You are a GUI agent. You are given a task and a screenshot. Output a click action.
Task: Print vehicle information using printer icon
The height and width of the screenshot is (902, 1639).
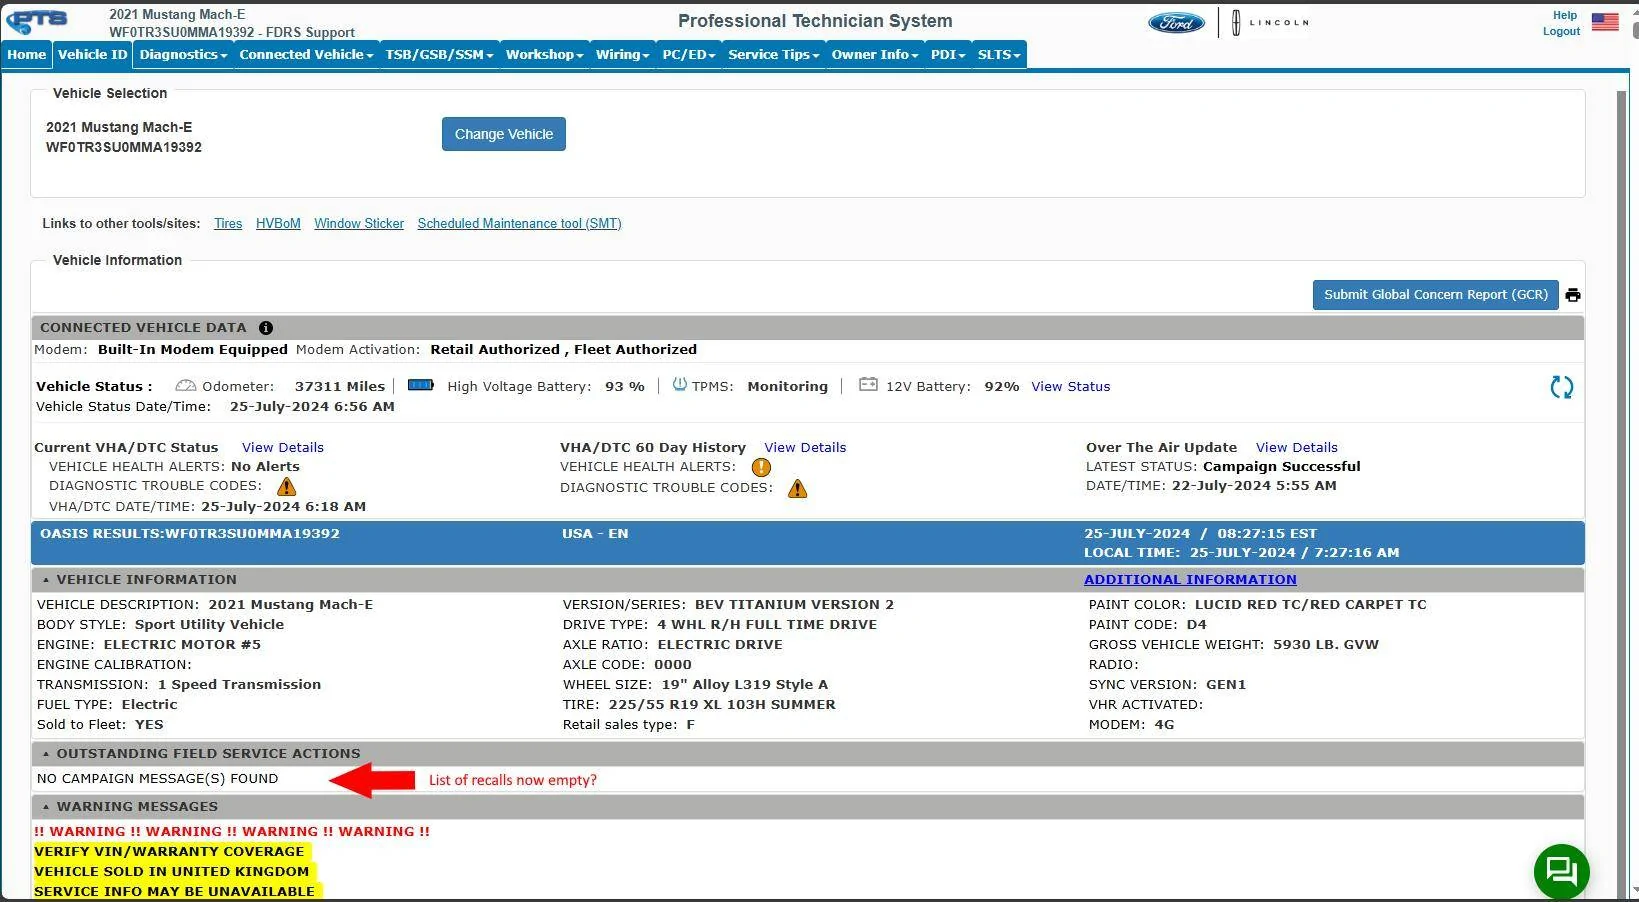pos(1573,295)
